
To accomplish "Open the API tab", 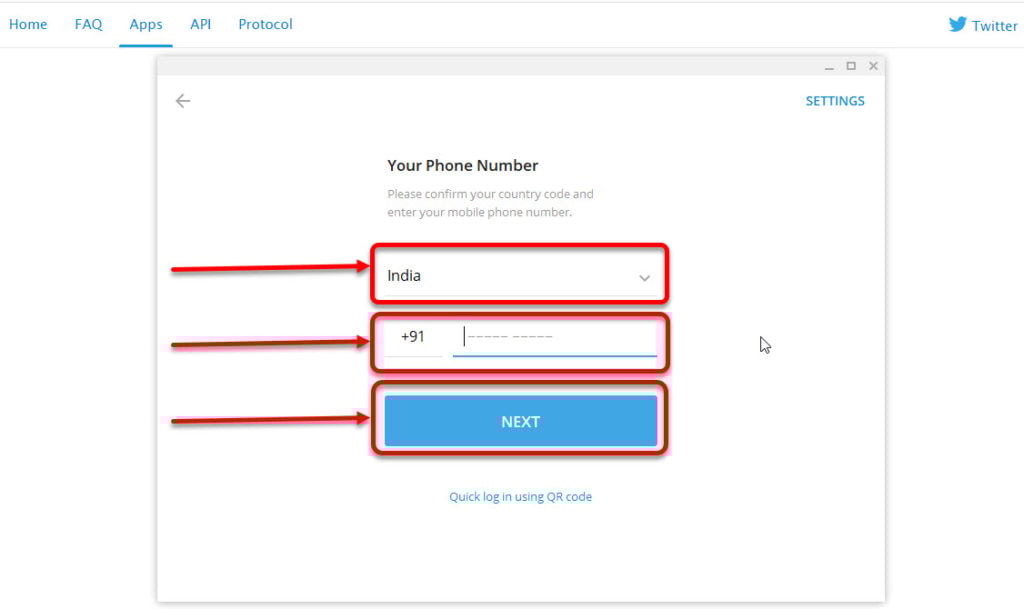I will pos(200,24).
